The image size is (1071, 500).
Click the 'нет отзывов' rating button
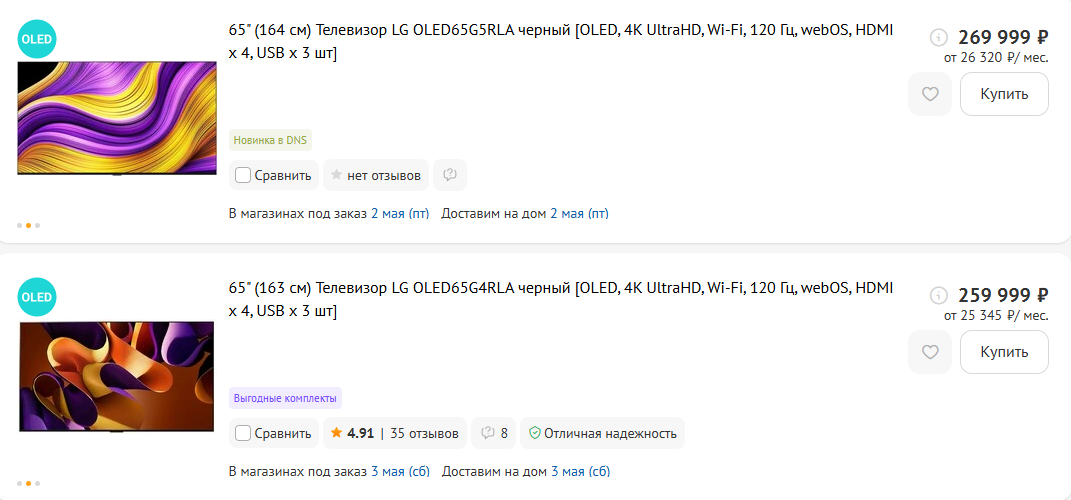(376, 175)
